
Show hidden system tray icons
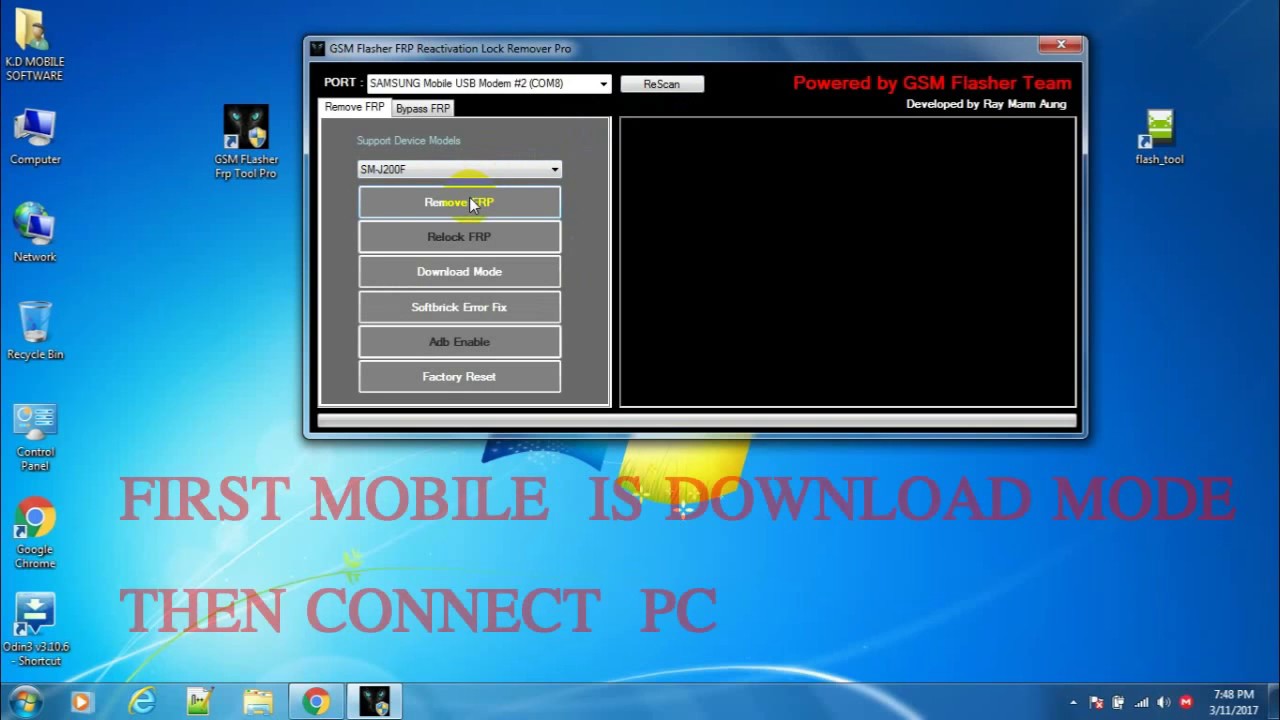1074,703
